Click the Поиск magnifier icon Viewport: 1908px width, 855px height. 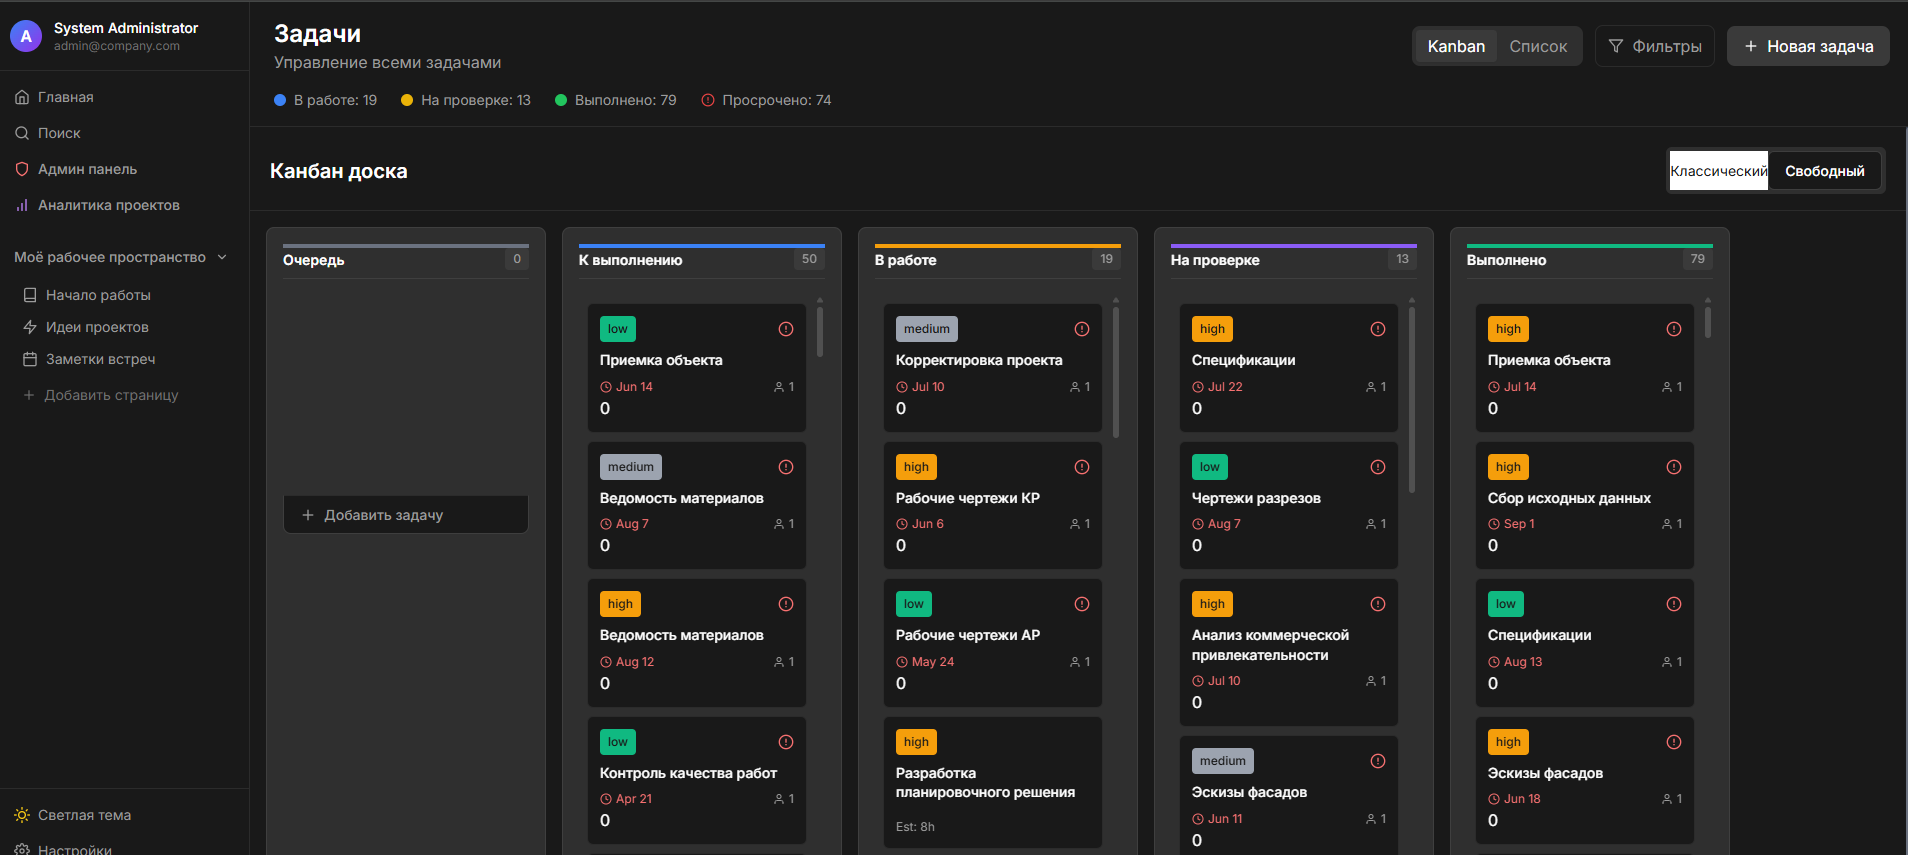pyautogui.click(x=22, y=133)
